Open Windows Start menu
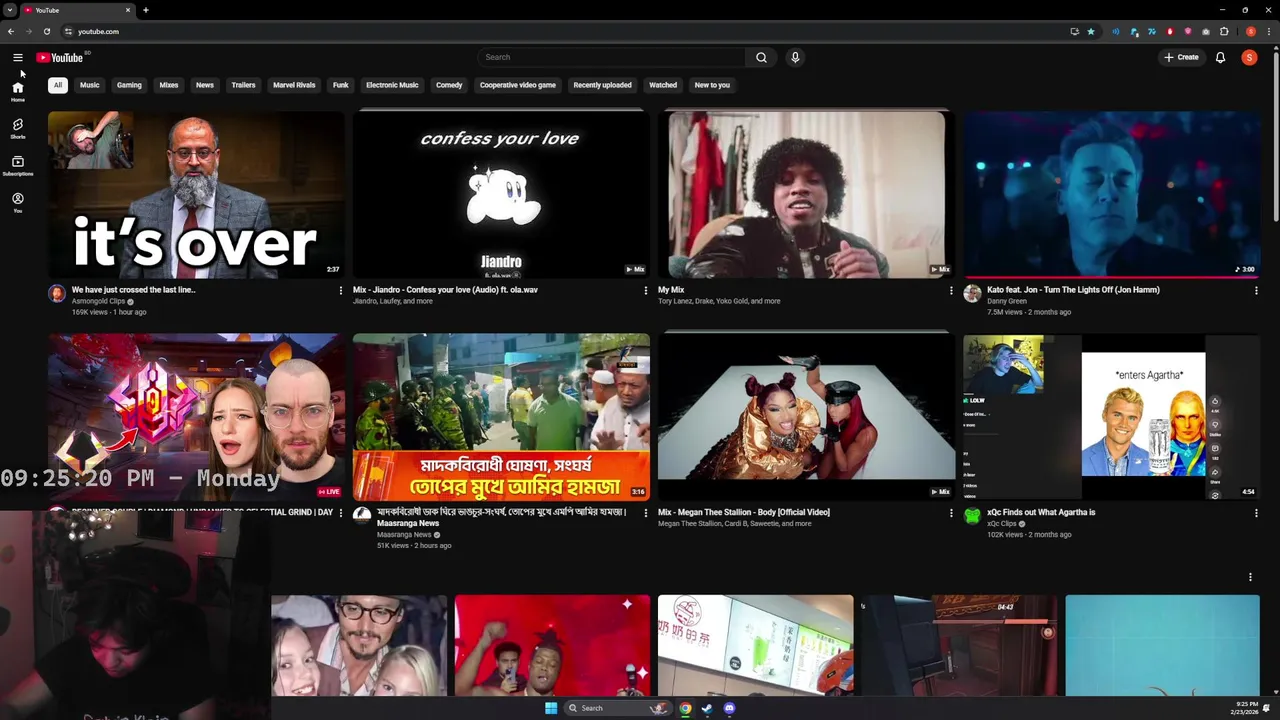The height and width of the screenshot is (720, 1280). (551, 708)
